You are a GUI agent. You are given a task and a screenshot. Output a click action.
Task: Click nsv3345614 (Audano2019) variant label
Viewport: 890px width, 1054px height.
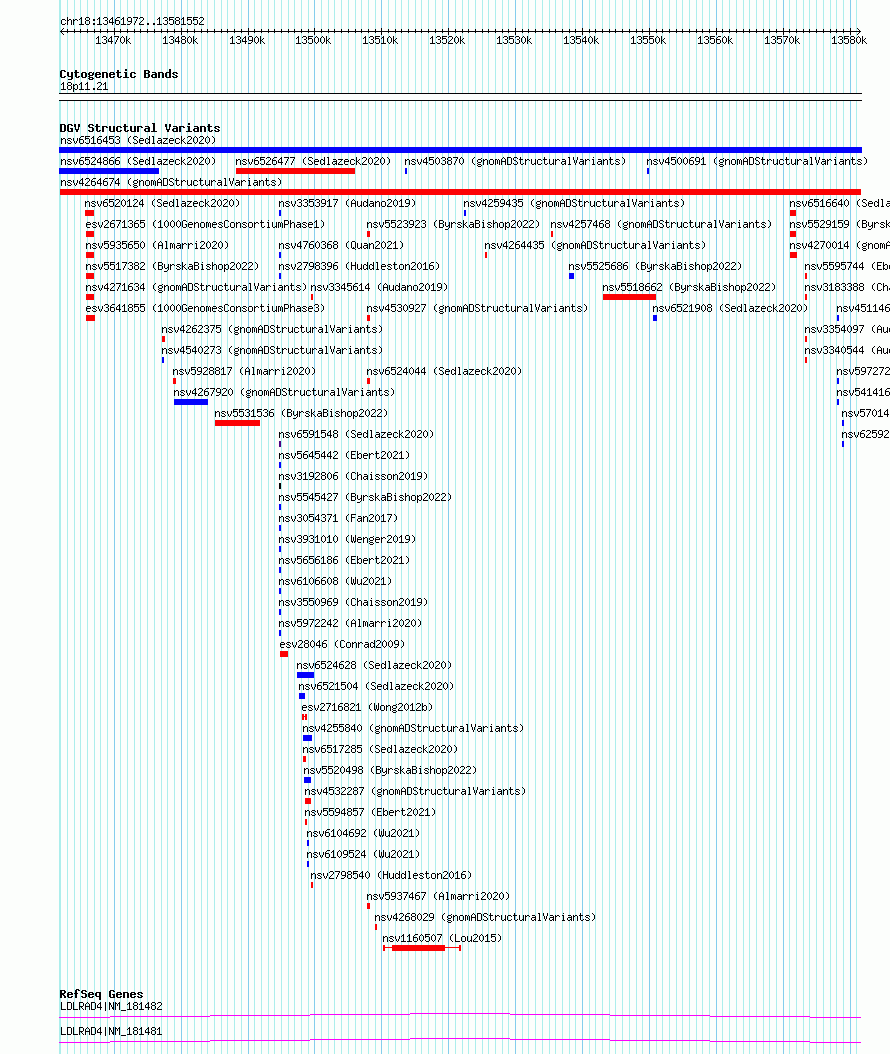[x=379, y=287]
